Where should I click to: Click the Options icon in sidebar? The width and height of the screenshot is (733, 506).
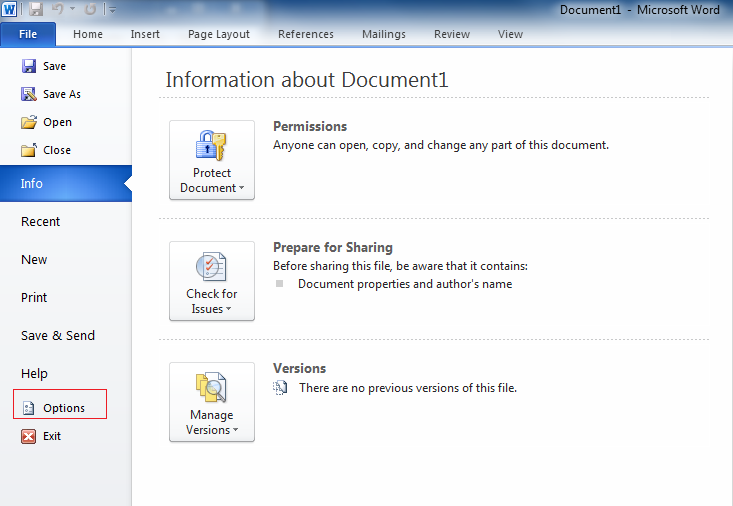point(29,408)
